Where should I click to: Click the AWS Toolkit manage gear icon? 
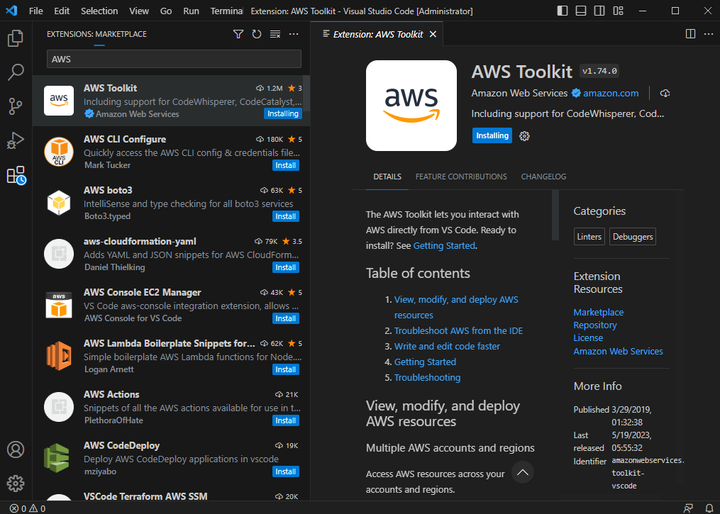(x=525, y=136)
